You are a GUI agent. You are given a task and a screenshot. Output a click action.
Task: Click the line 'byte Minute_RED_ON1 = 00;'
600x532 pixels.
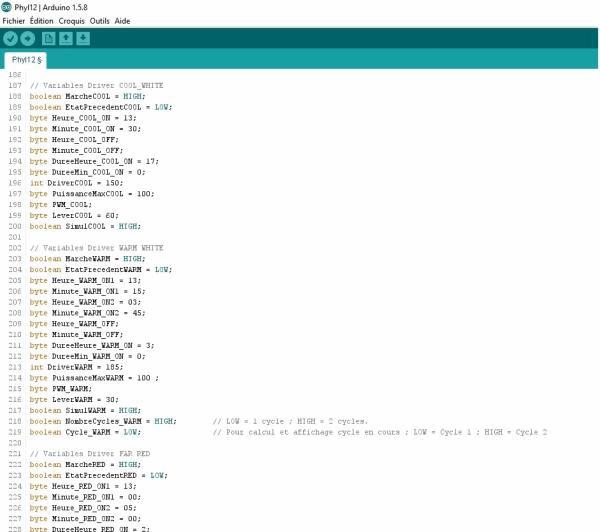[x=85, y=497]
